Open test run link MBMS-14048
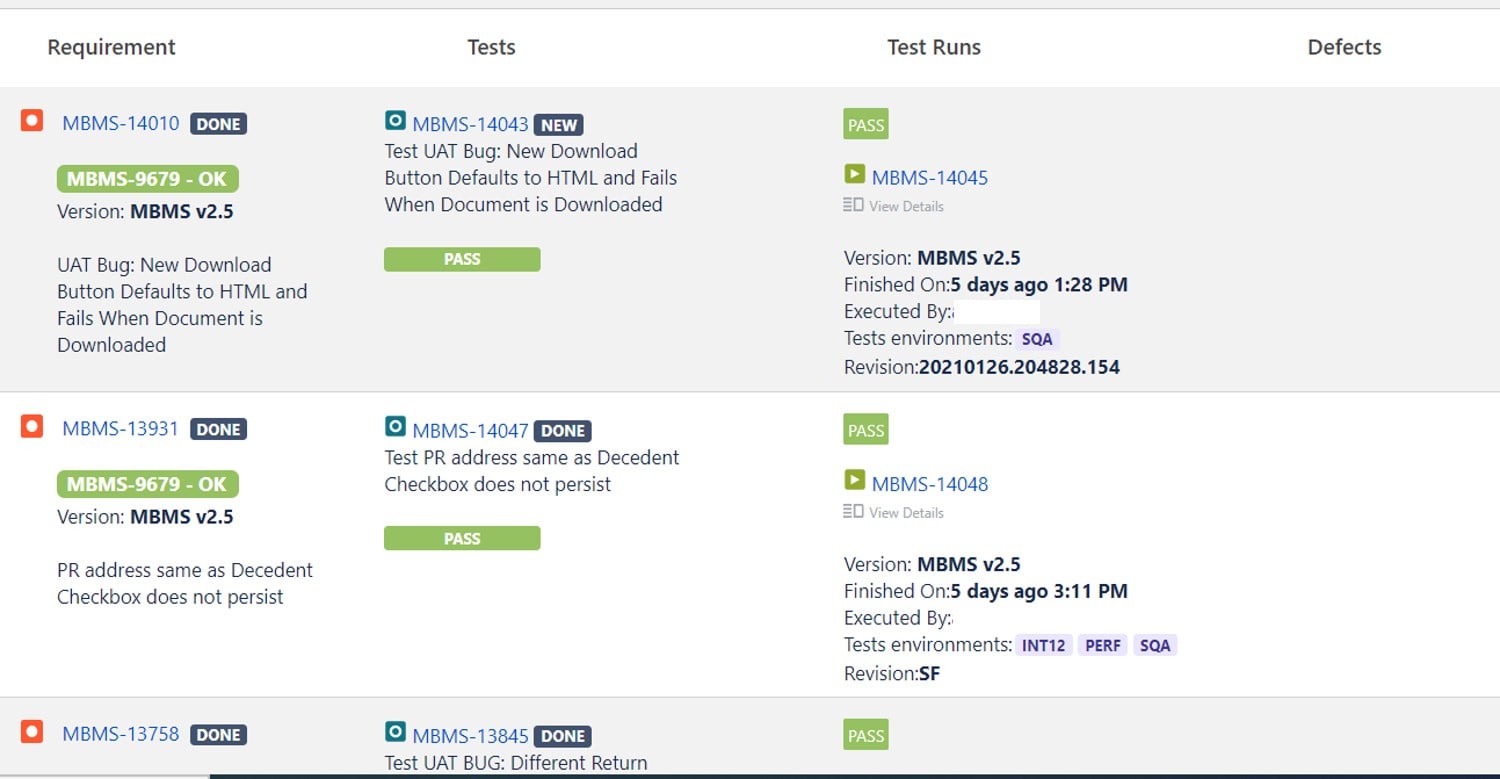1500x779 pixels. pyautogui.click(x=930, y=484)
